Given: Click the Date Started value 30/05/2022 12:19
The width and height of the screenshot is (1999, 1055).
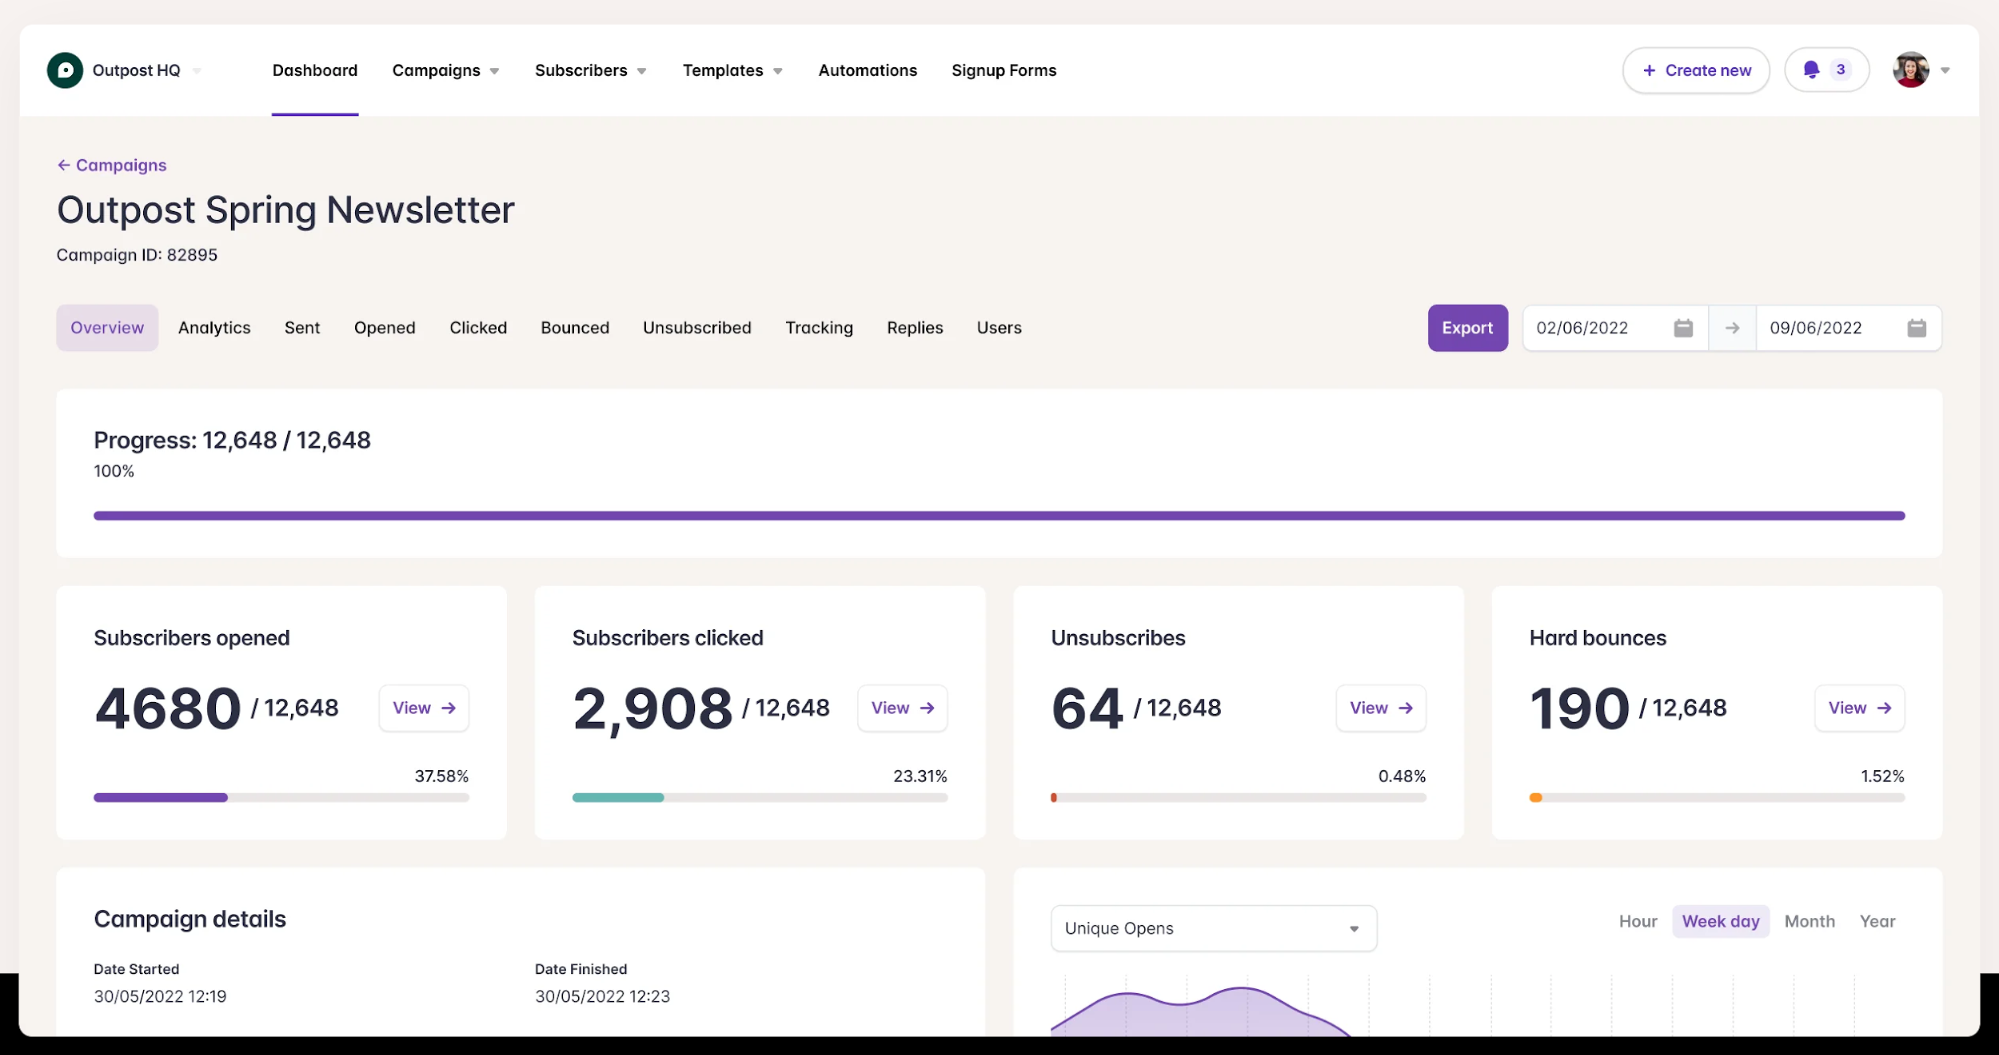Looking at the screenshot, I should (160, 996).
